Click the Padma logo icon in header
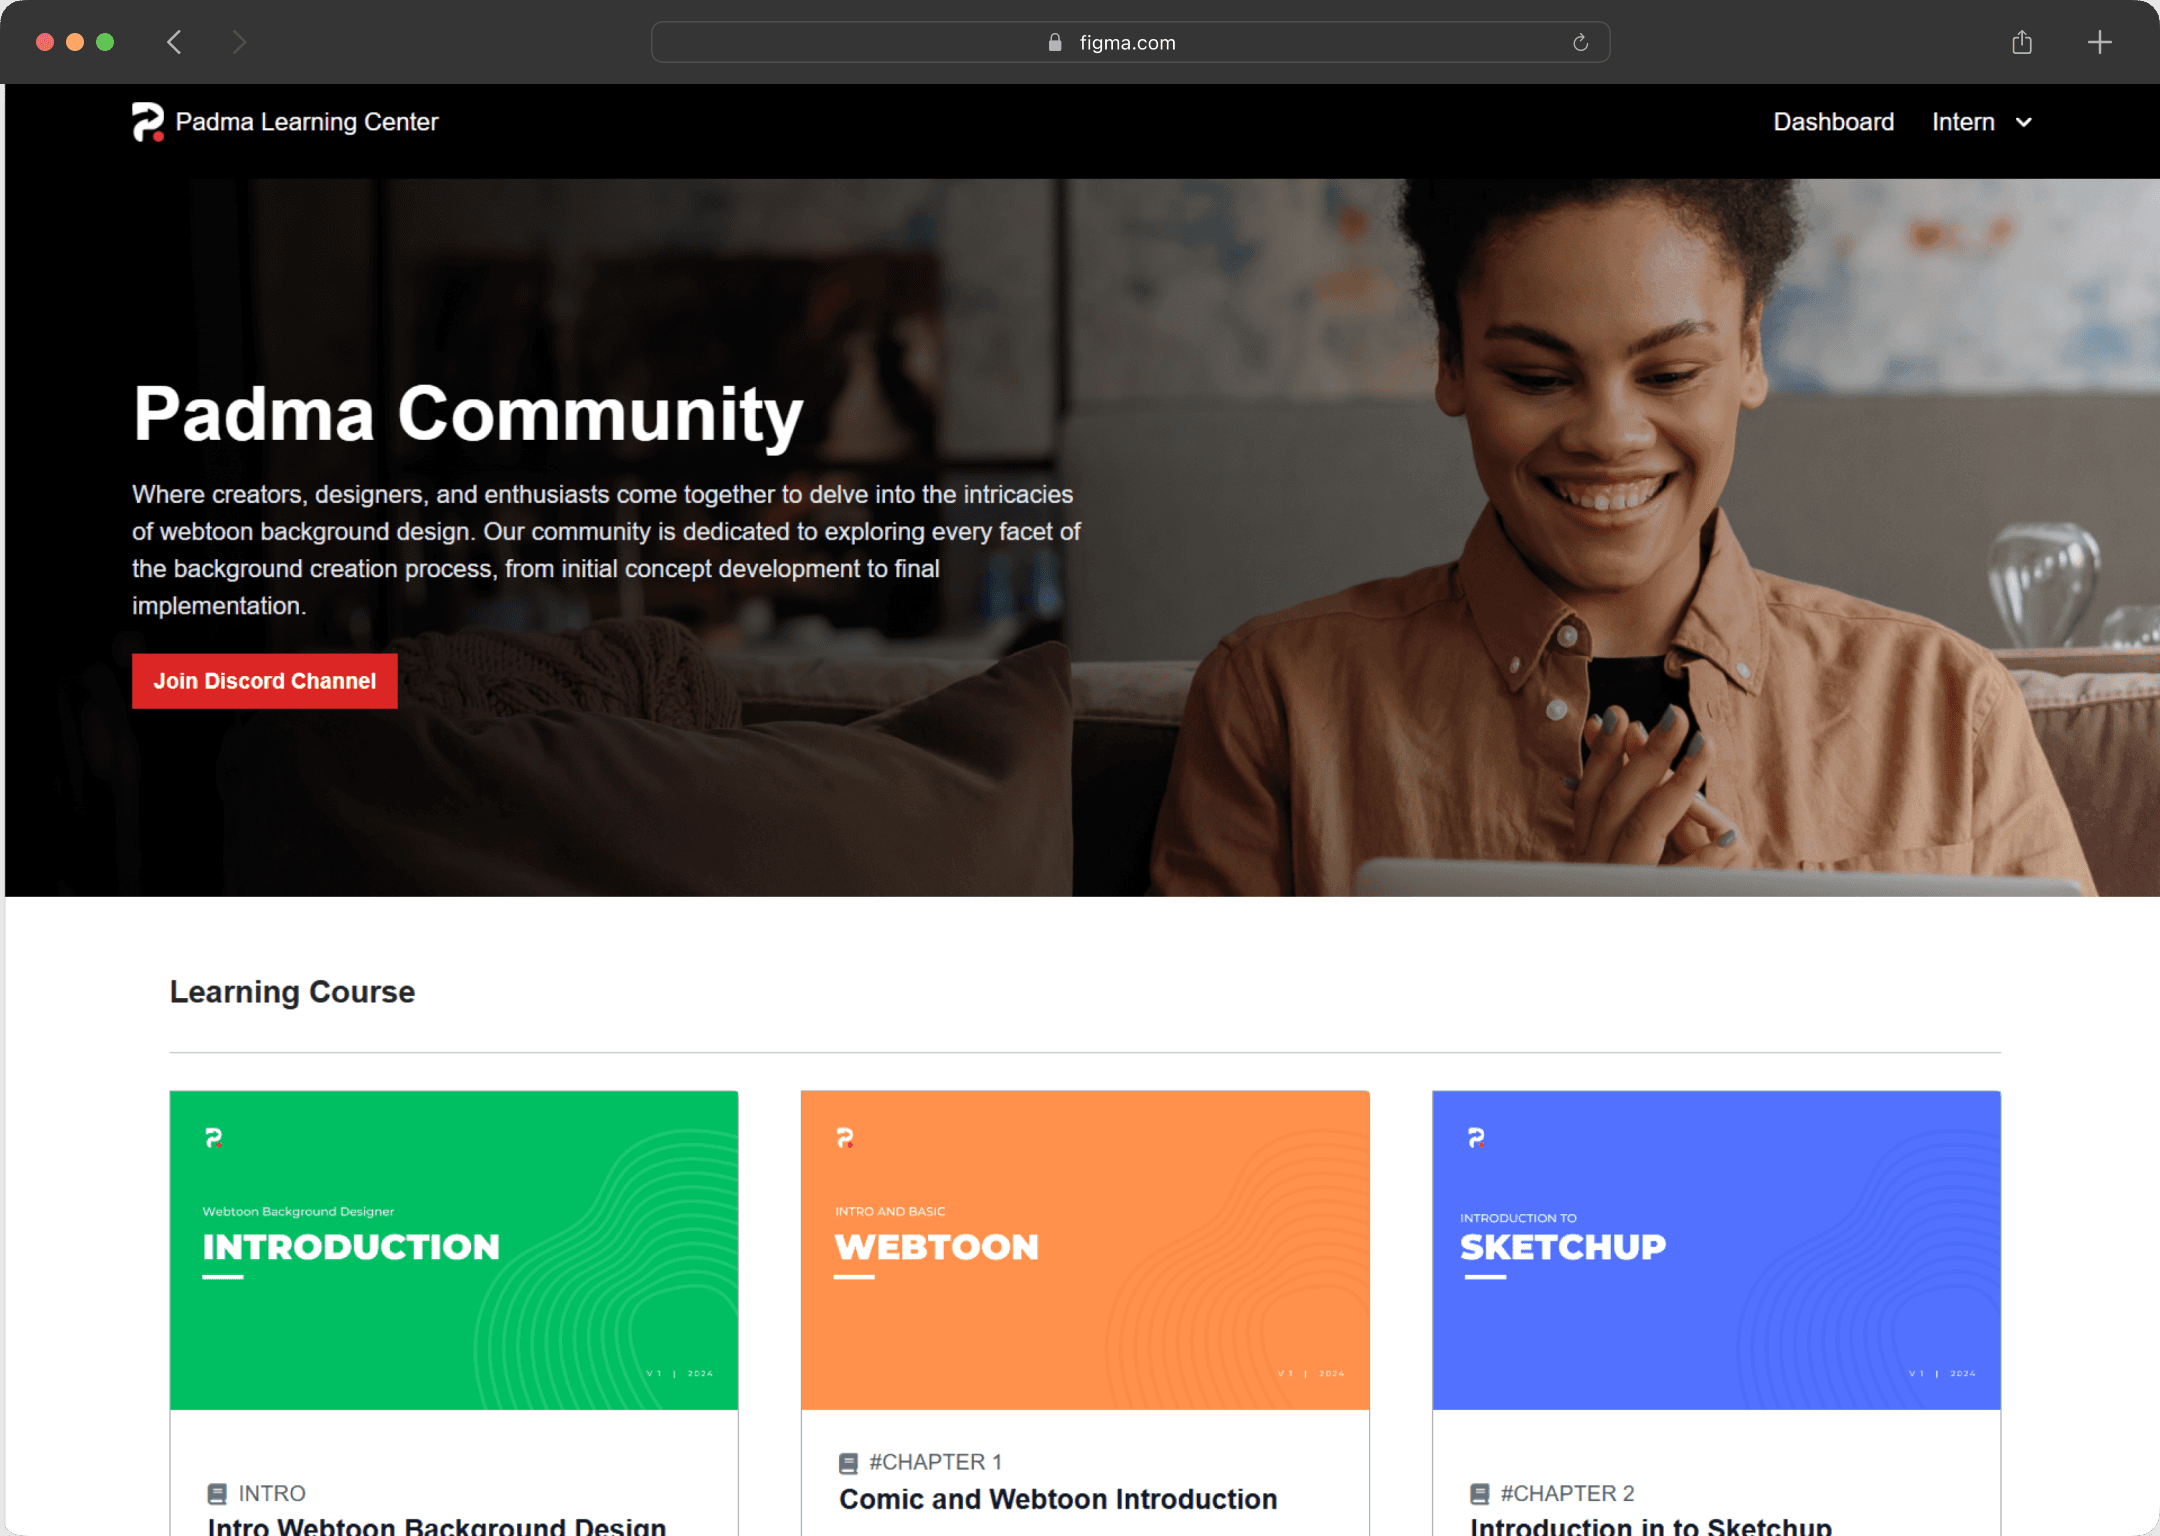This screenshot has width=2160, height=1536. point(148,122)
